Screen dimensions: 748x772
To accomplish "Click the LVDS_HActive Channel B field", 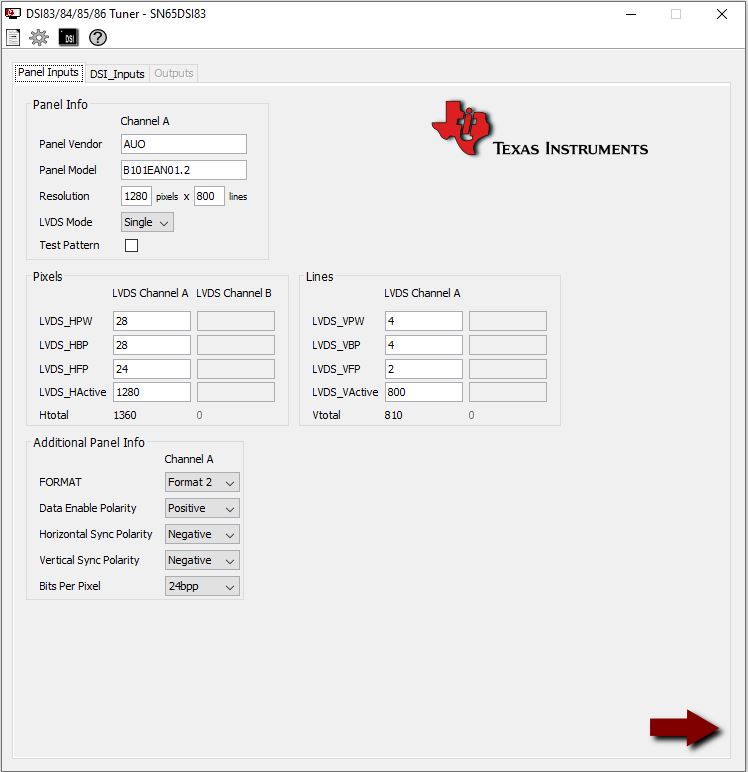I will click(x=236, y=392).
